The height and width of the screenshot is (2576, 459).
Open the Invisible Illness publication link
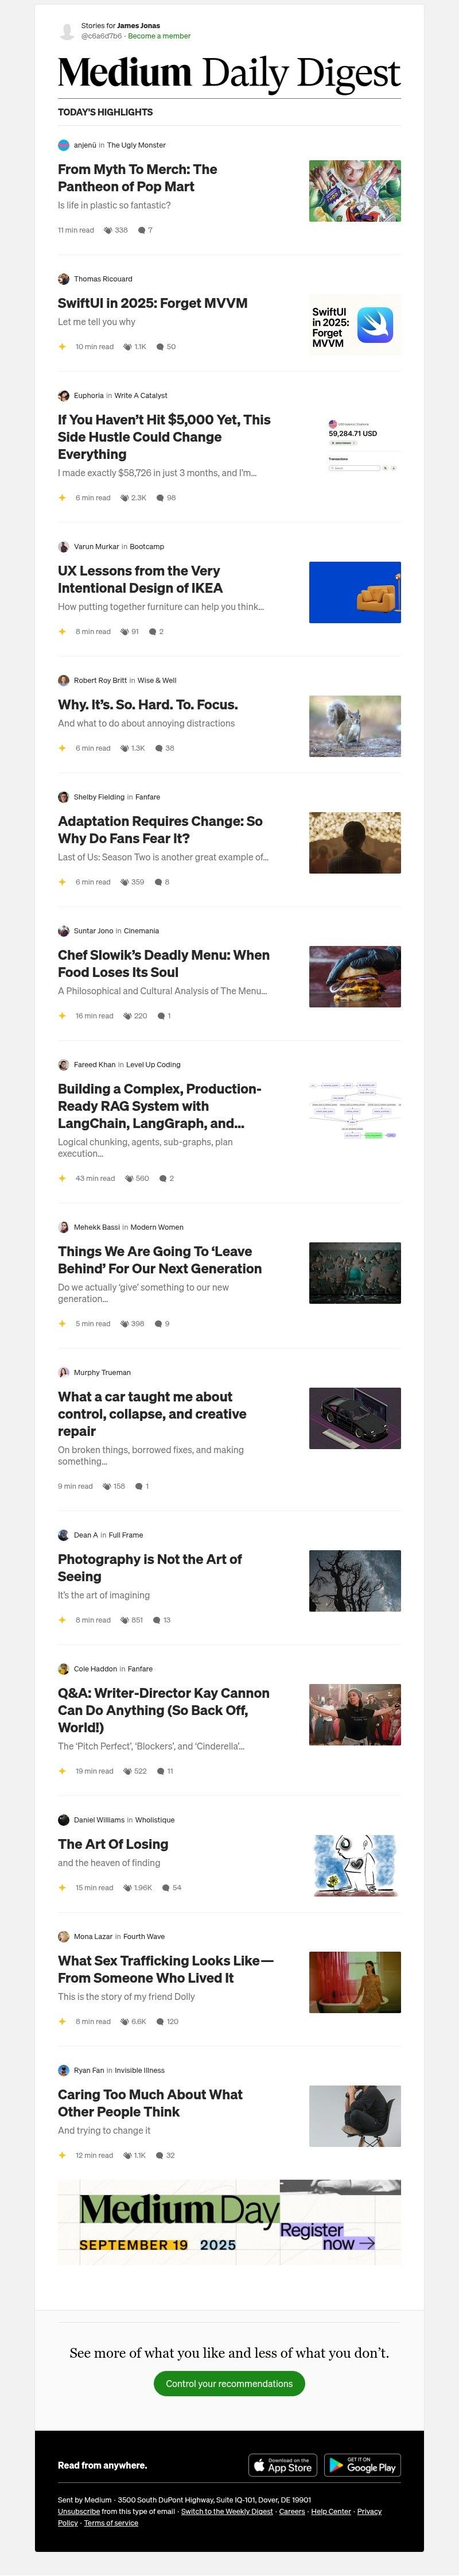click(139, 2071)
